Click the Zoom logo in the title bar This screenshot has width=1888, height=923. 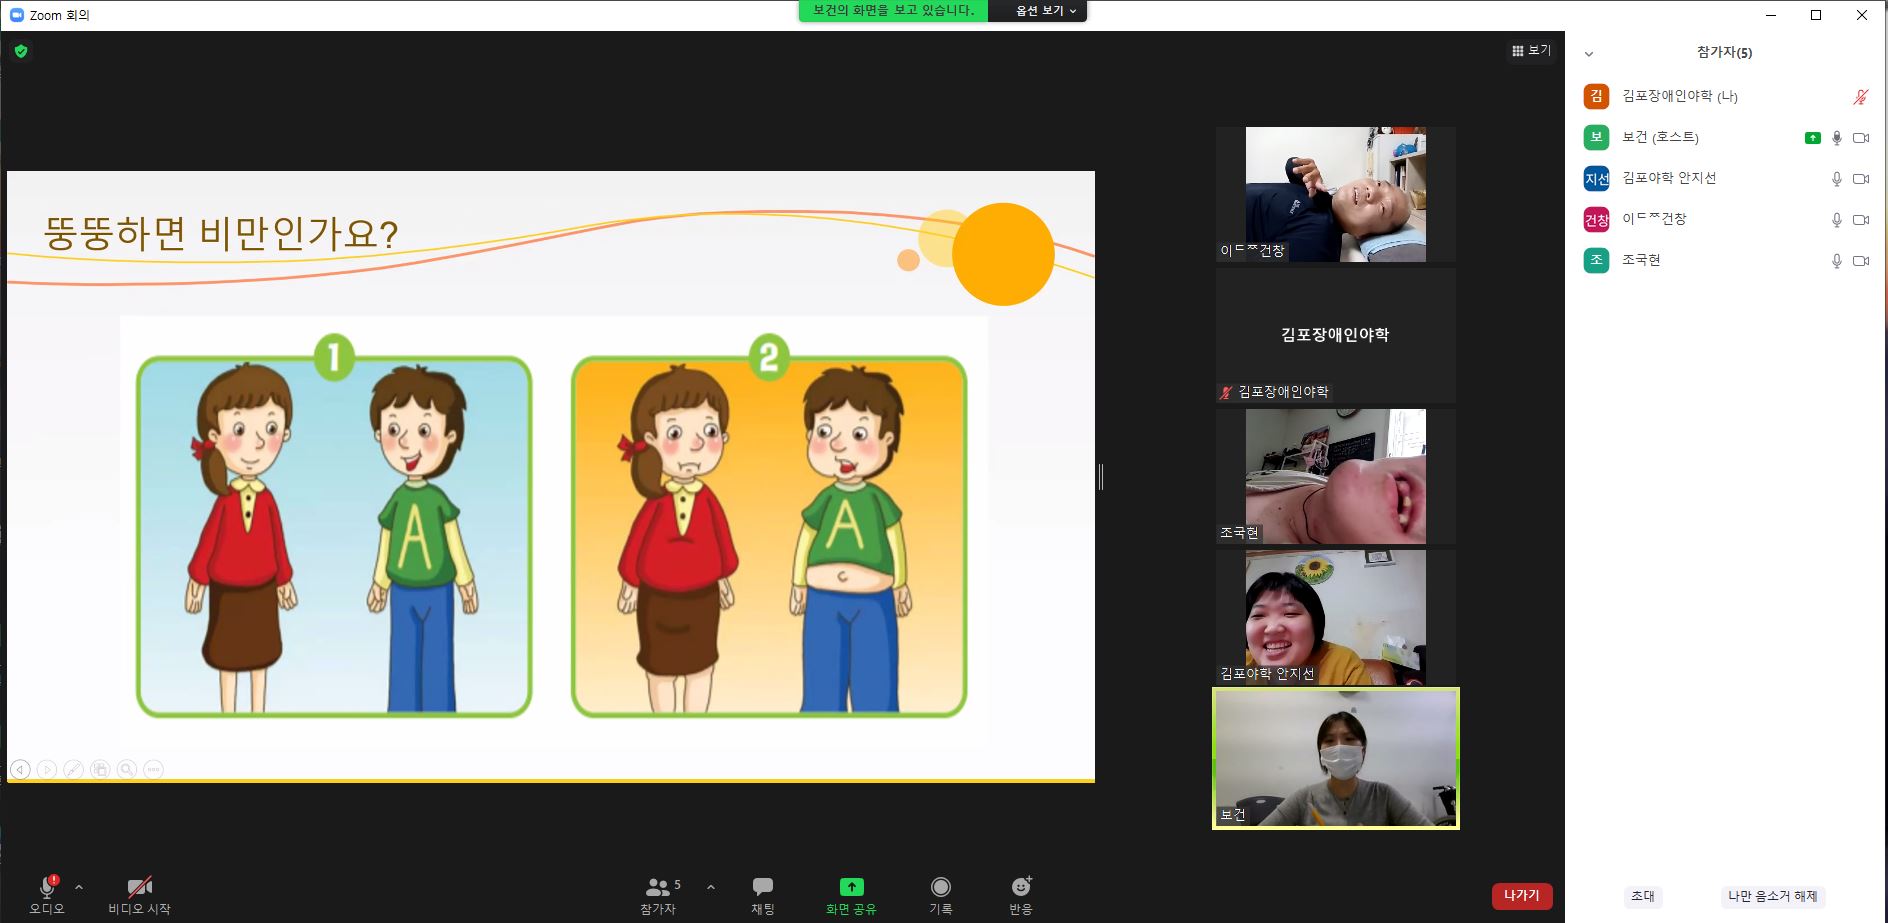pyautogui.click(x=16, y=15)
